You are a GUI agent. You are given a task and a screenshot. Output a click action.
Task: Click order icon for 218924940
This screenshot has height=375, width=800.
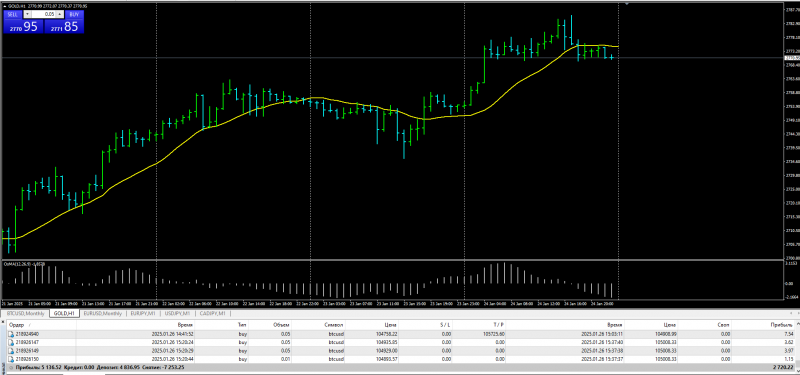point(11,334)
